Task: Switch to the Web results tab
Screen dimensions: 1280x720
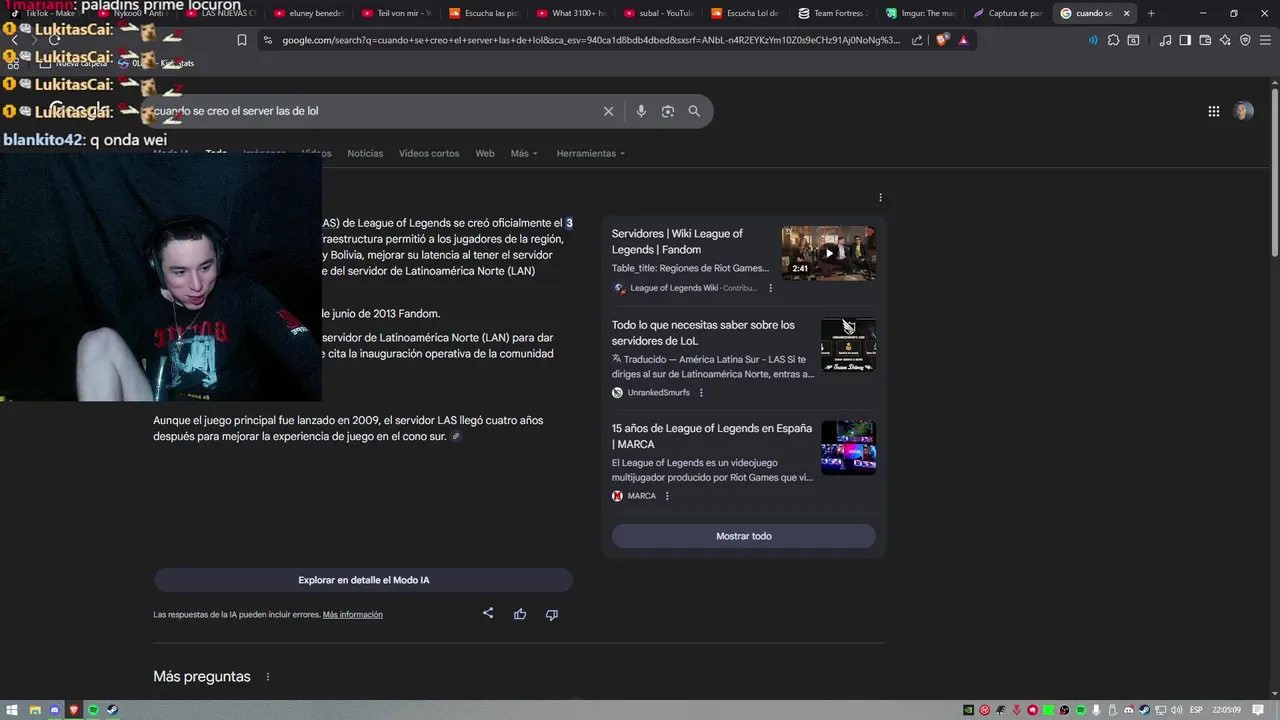Action: tap(485, 153)
